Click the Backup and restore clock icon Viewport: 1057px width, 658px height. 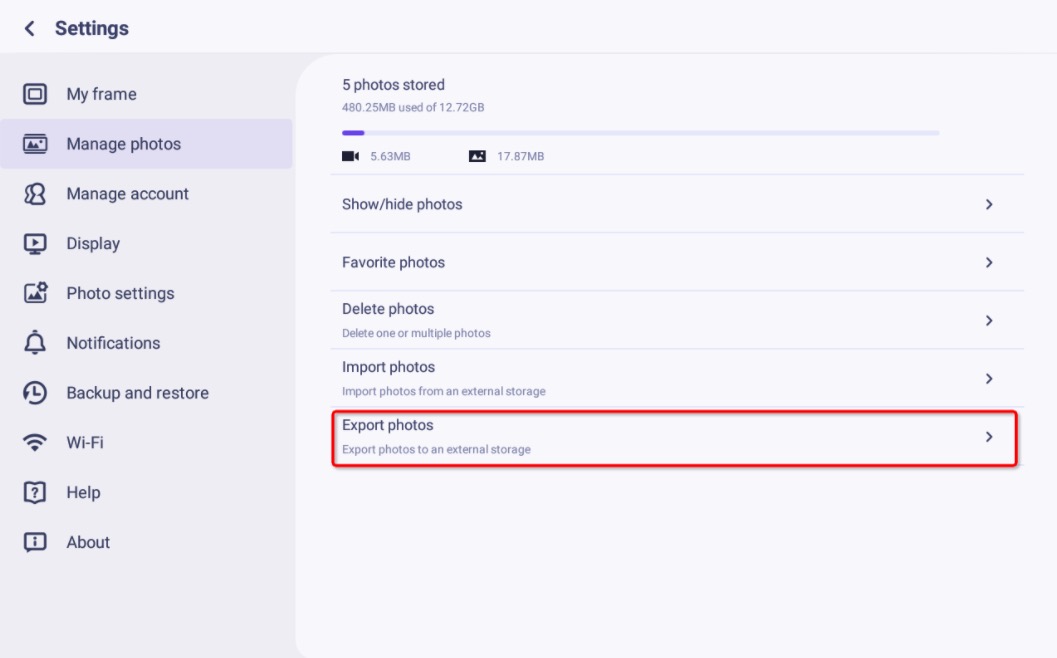[33, 392]
